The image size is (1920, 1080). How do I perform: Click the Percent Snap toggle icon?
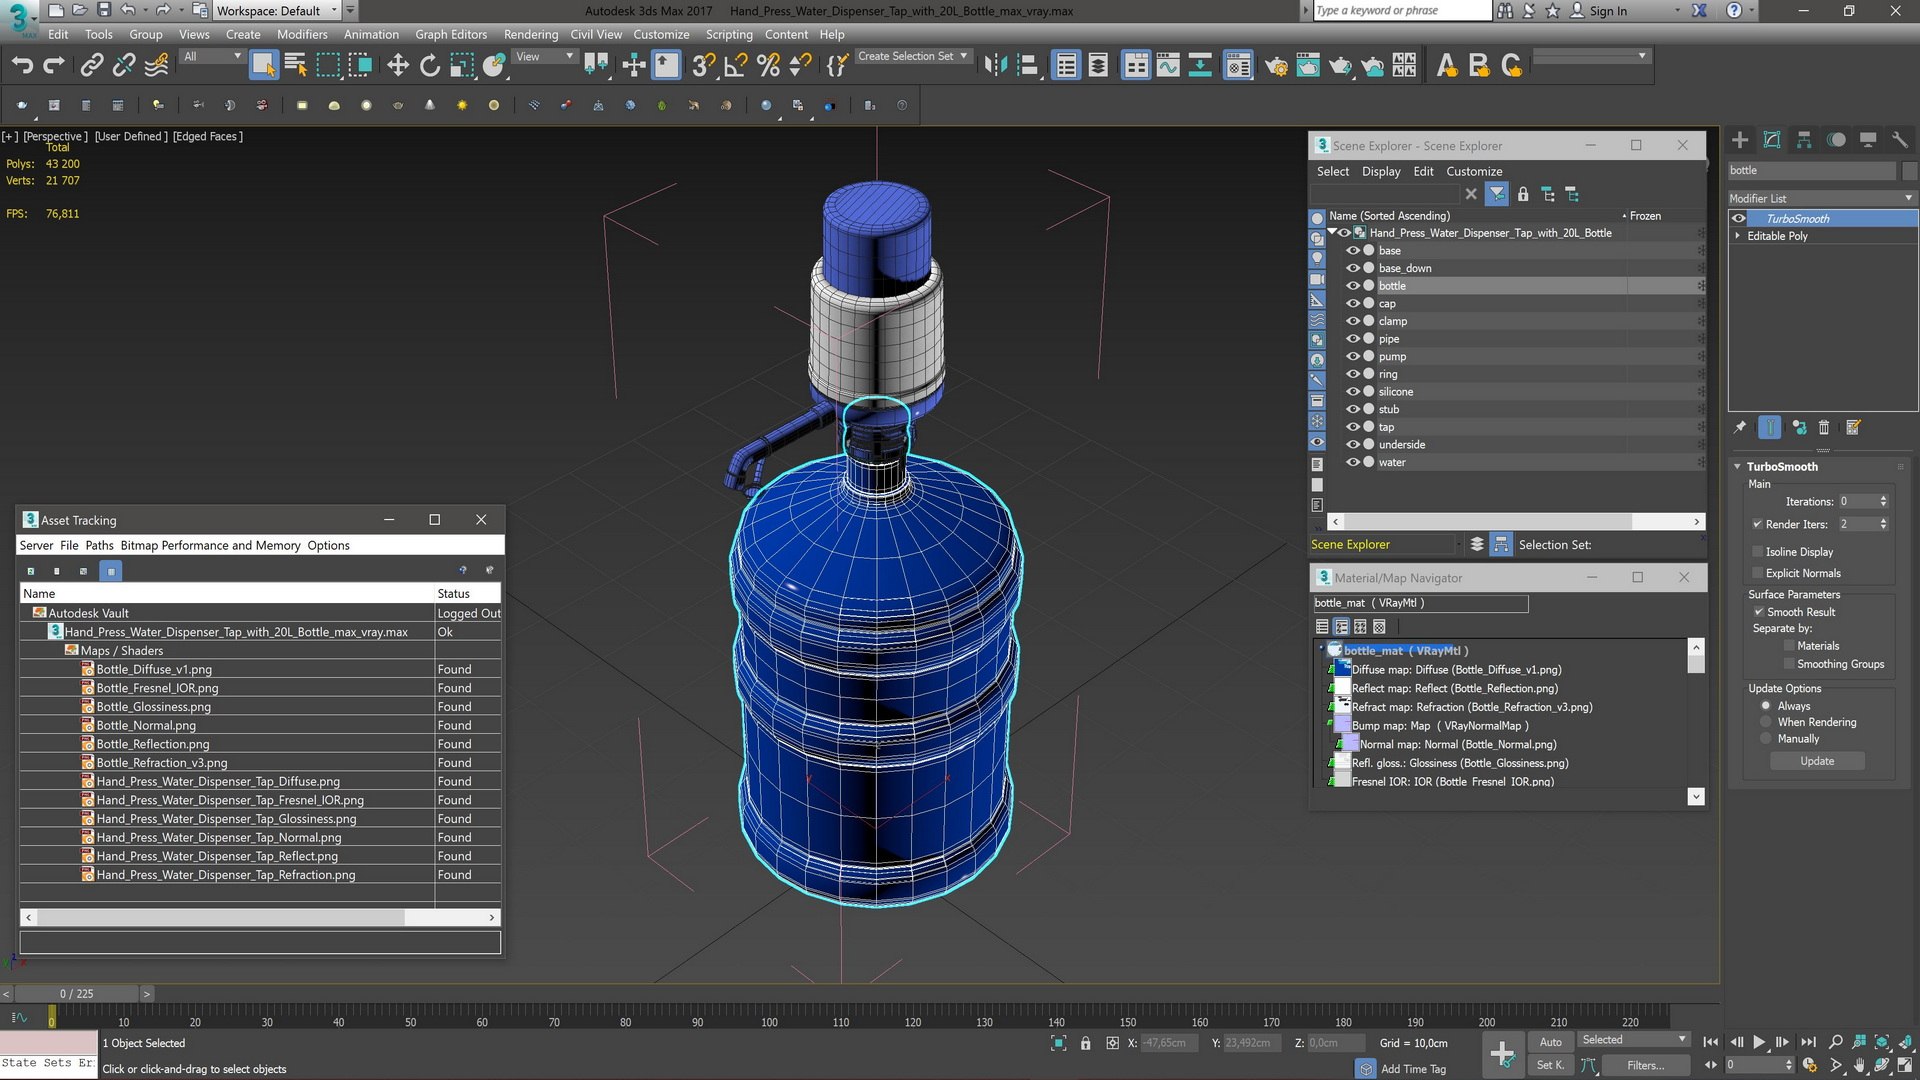coord(768,66)
